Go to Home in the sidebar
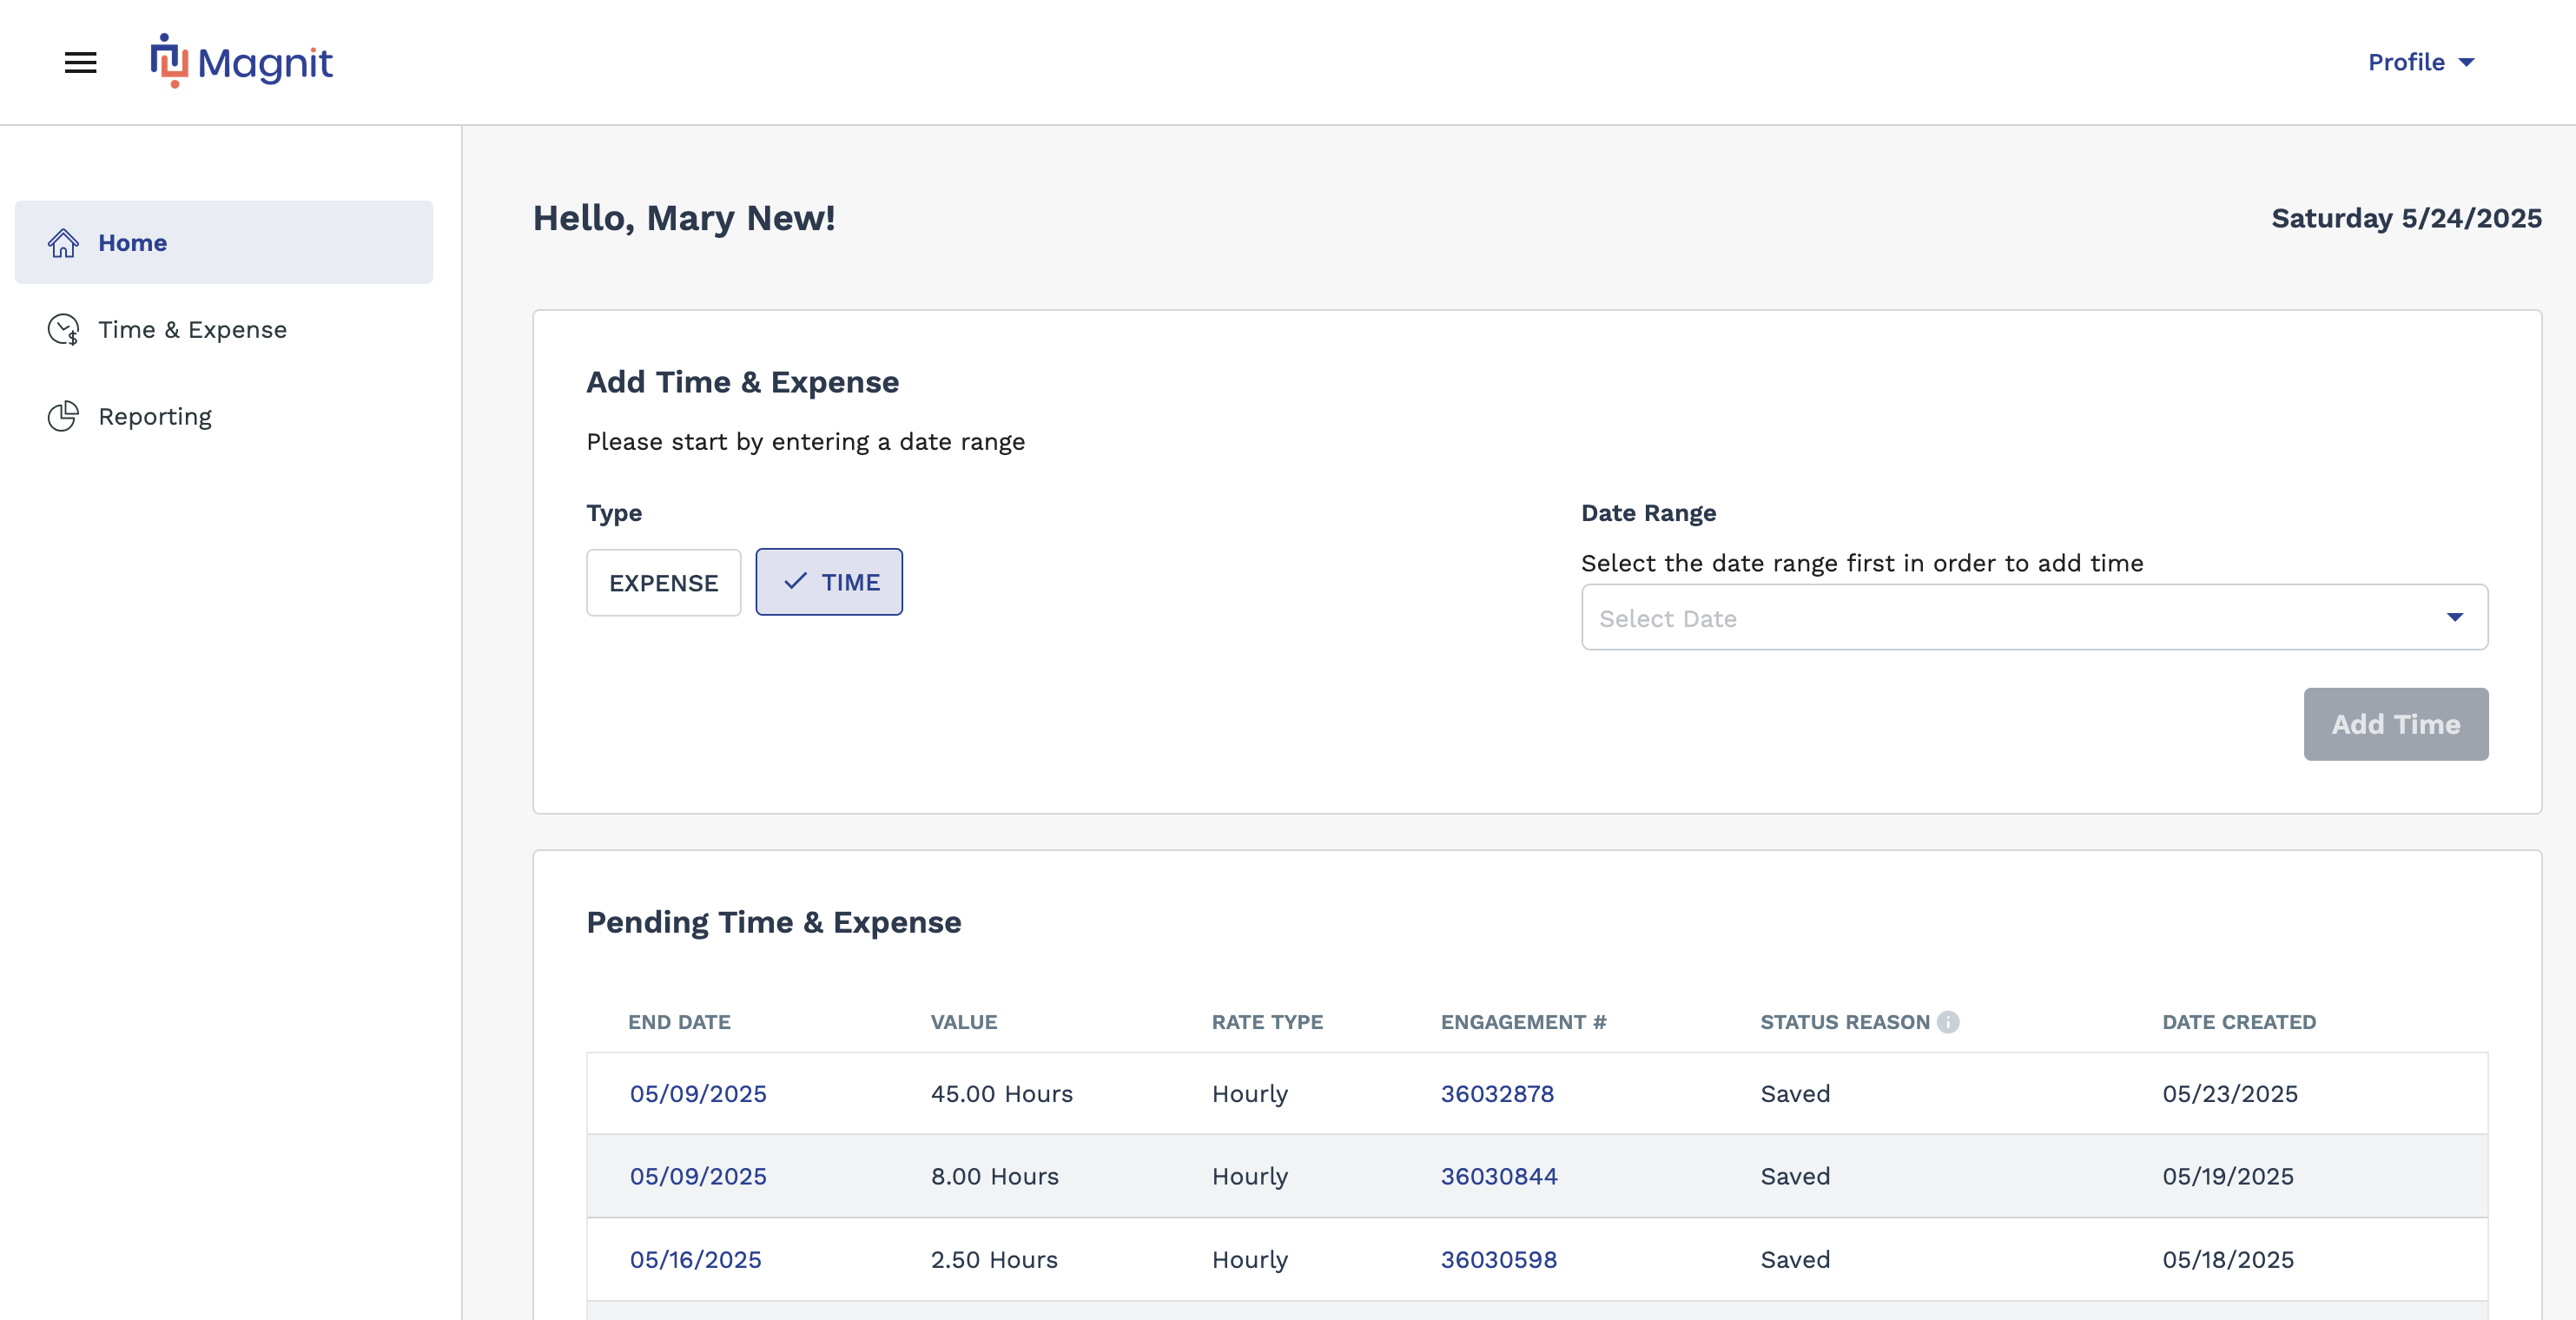 point(224,242)
